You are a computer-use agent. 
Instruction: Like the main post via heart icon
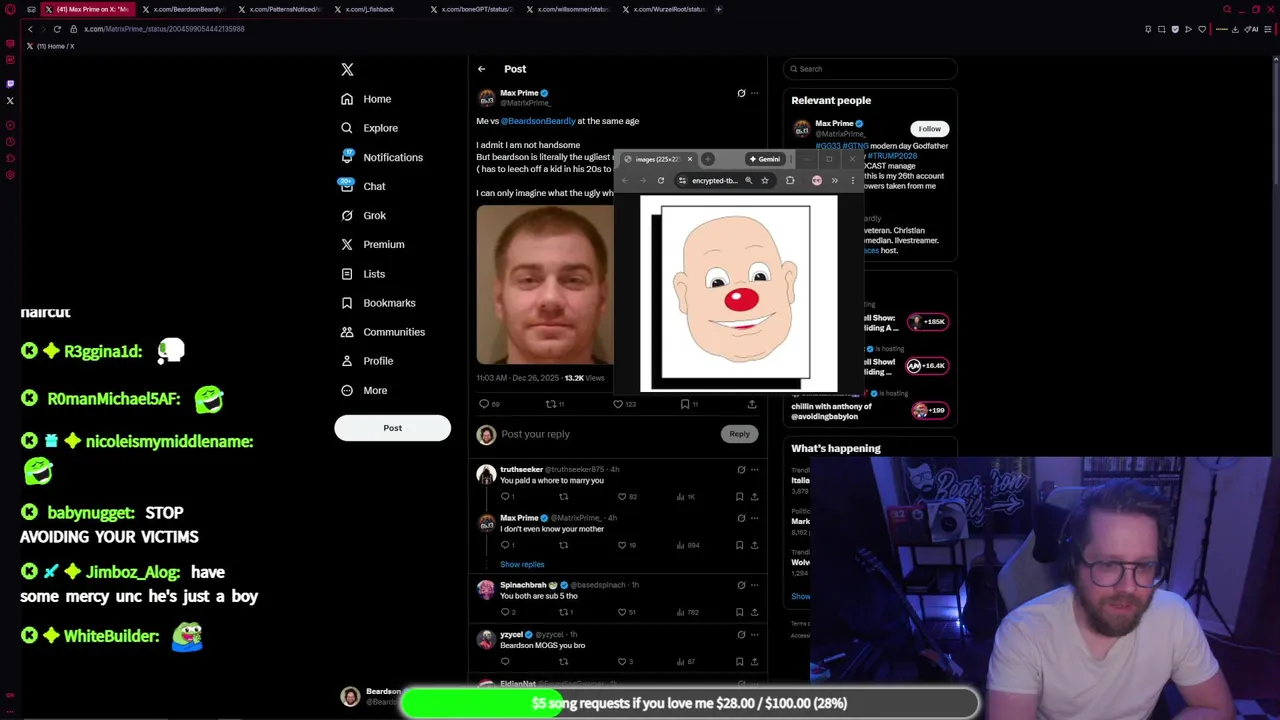[x=617, y=404]
